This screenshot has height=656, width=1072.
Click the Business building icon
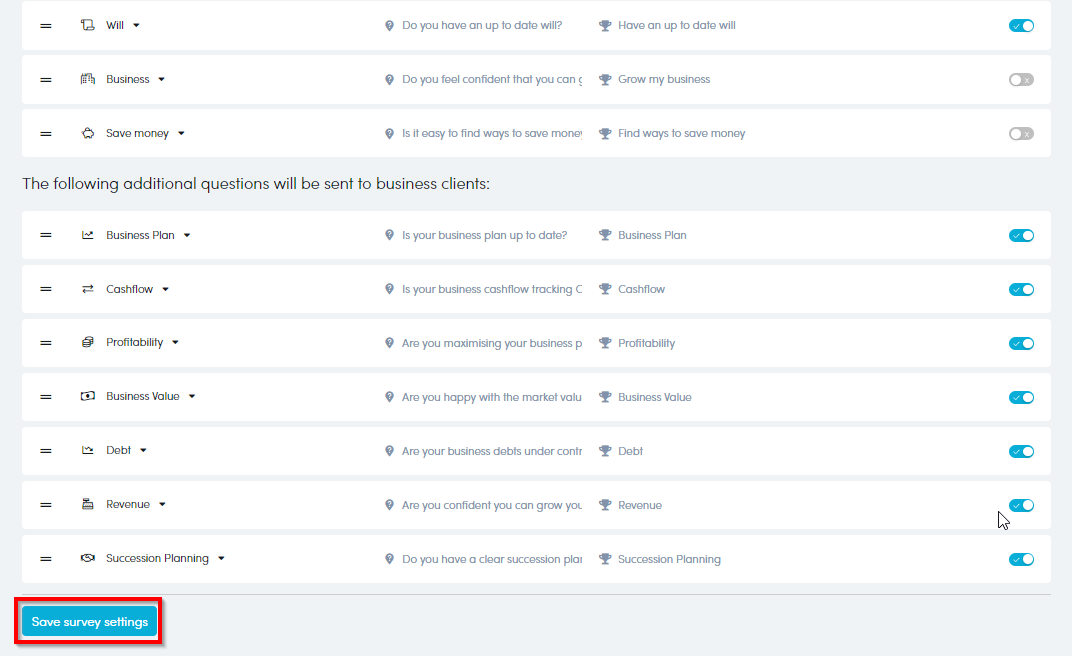point(88,79)
